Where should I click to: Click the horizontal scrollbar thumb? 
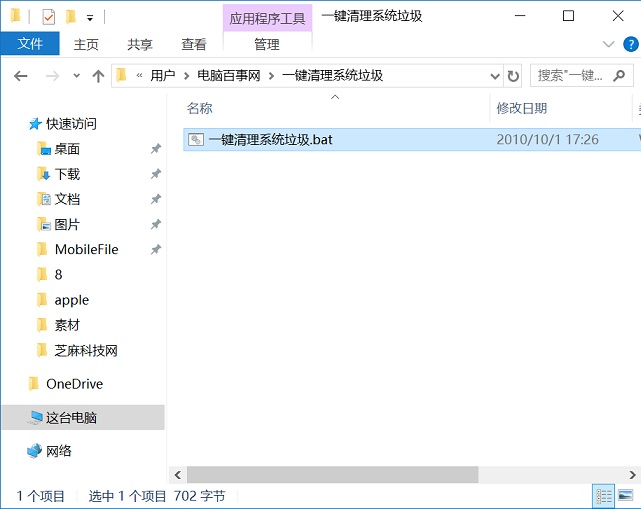point(332,475)
